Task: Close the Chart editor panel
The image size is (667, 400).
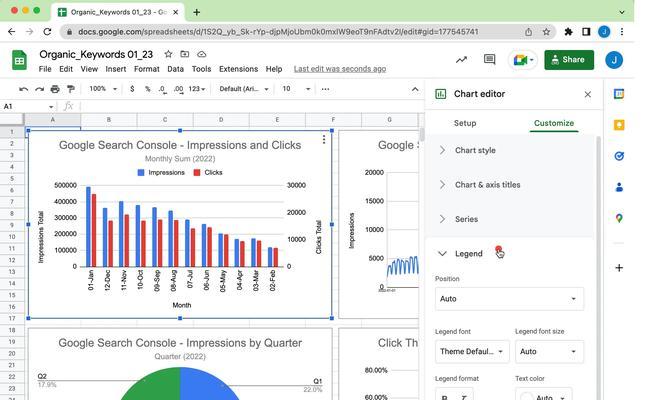Action: [x=587, y=94]
